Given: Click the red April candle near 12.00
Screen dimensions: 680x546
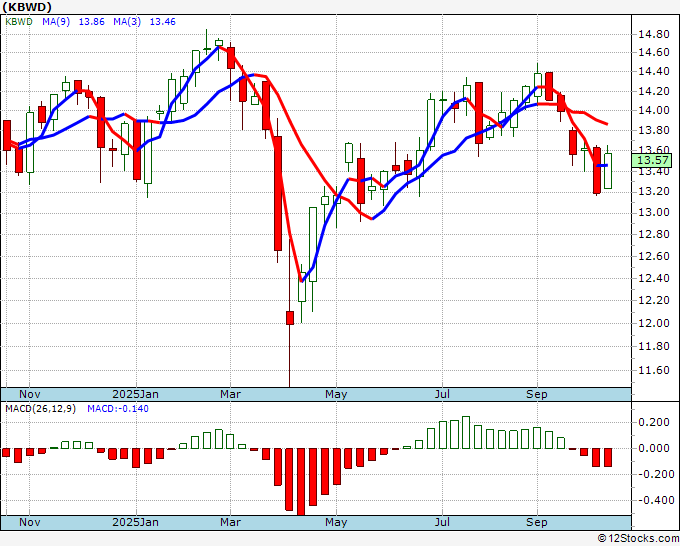Looking at the screenshot, I should [290, 318].
